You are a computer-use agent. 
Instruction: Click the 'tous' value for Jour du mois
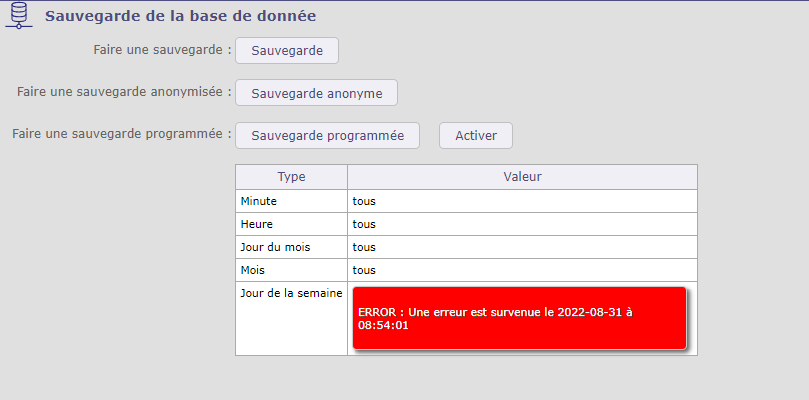point(364,247)
